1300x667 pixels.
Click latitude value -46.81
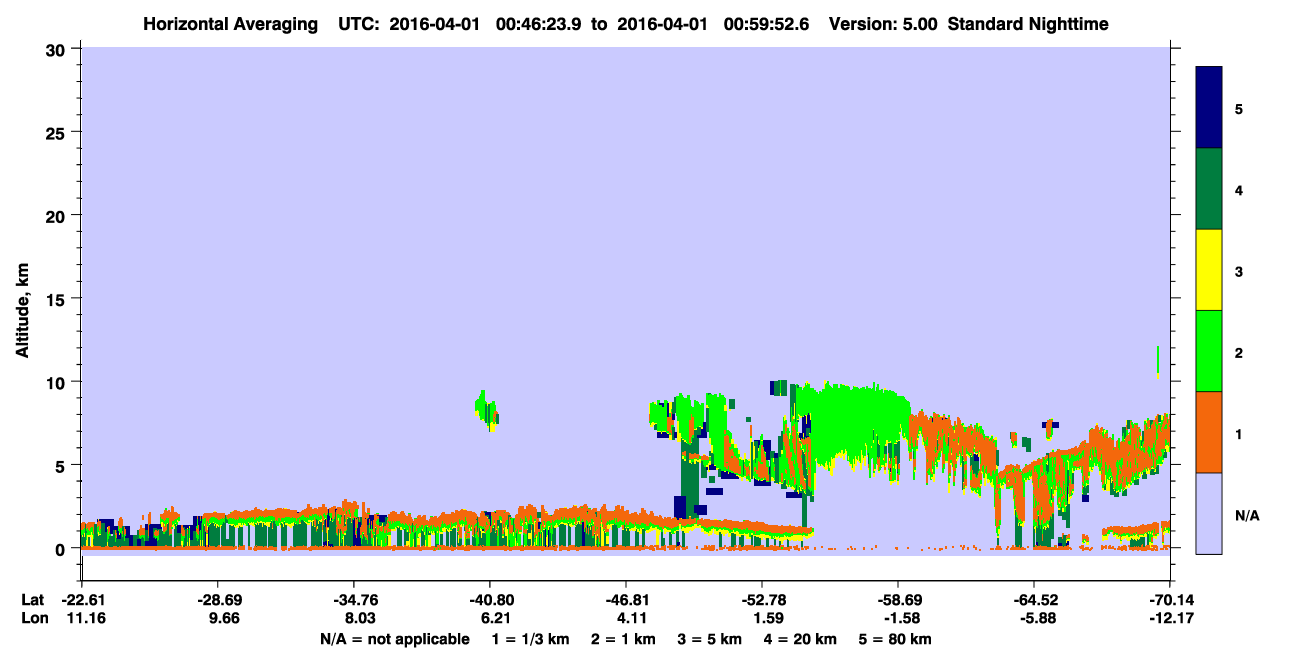pyautogui.click(x=625, y=600)
